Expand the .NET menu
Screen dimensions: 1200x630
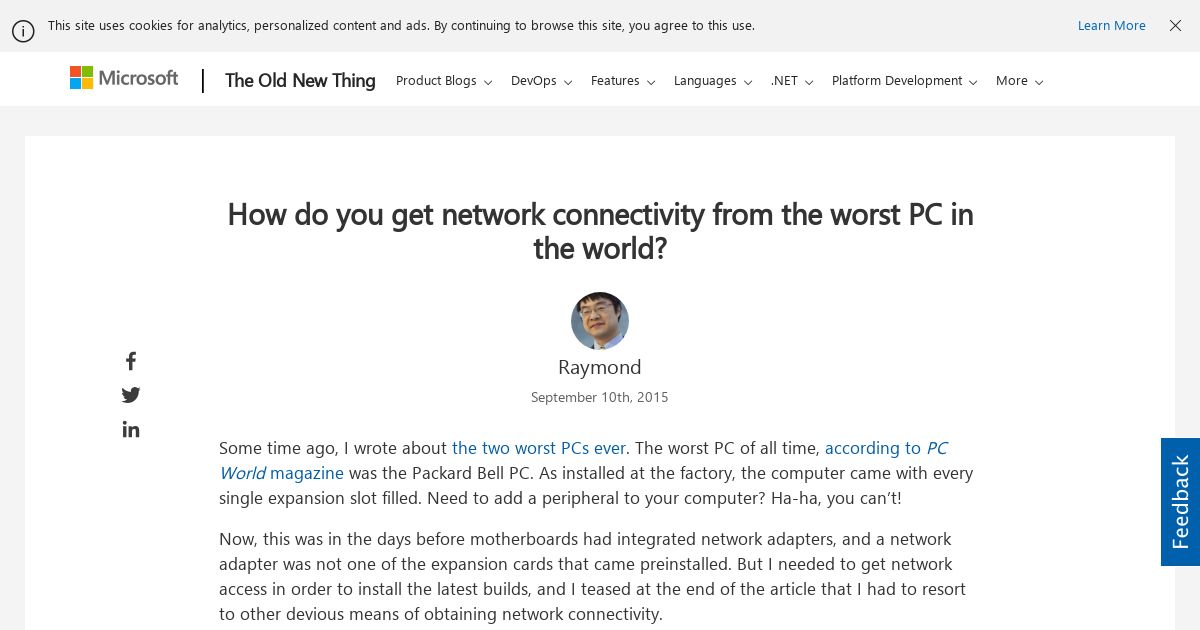point(792,81)
